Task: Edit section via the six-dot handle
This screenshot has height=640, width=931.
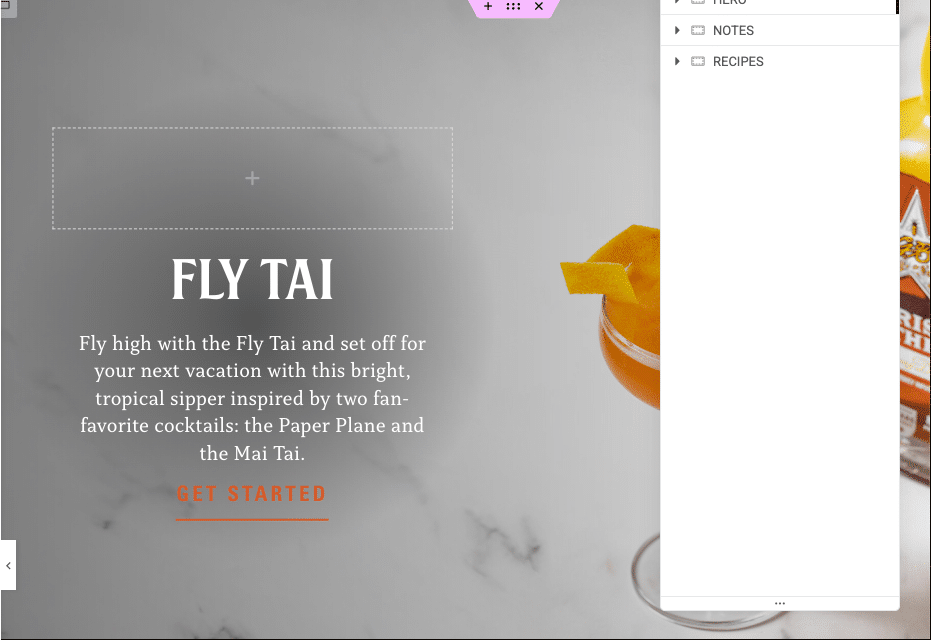Action: coord(514,6)
